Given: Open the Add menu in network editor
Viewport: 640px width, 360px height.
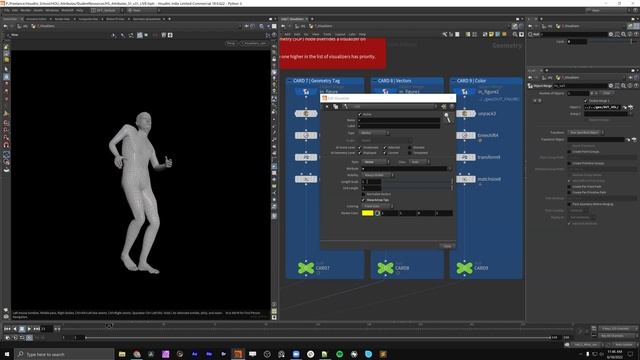Looking at the screenshot, I should [287, 35].
